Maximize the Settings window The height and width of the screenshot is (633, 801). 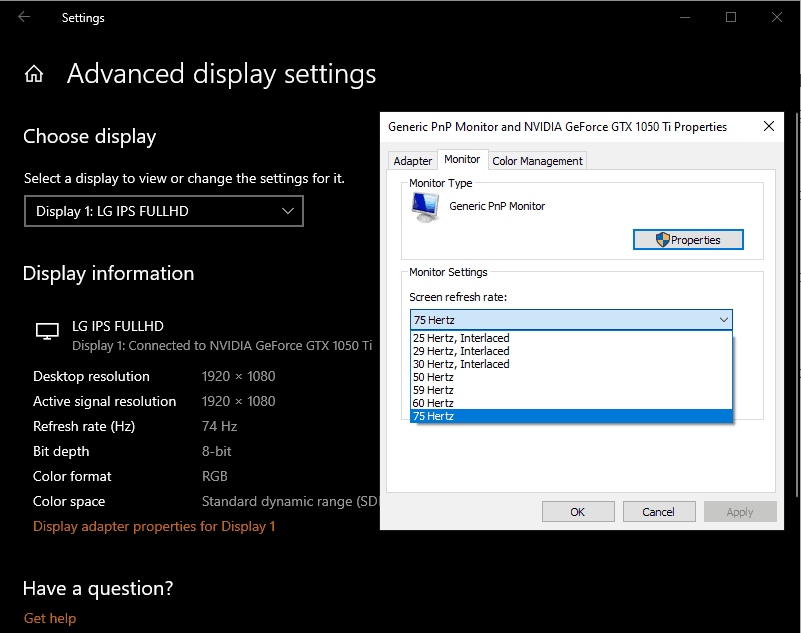[x=731, y=17]
